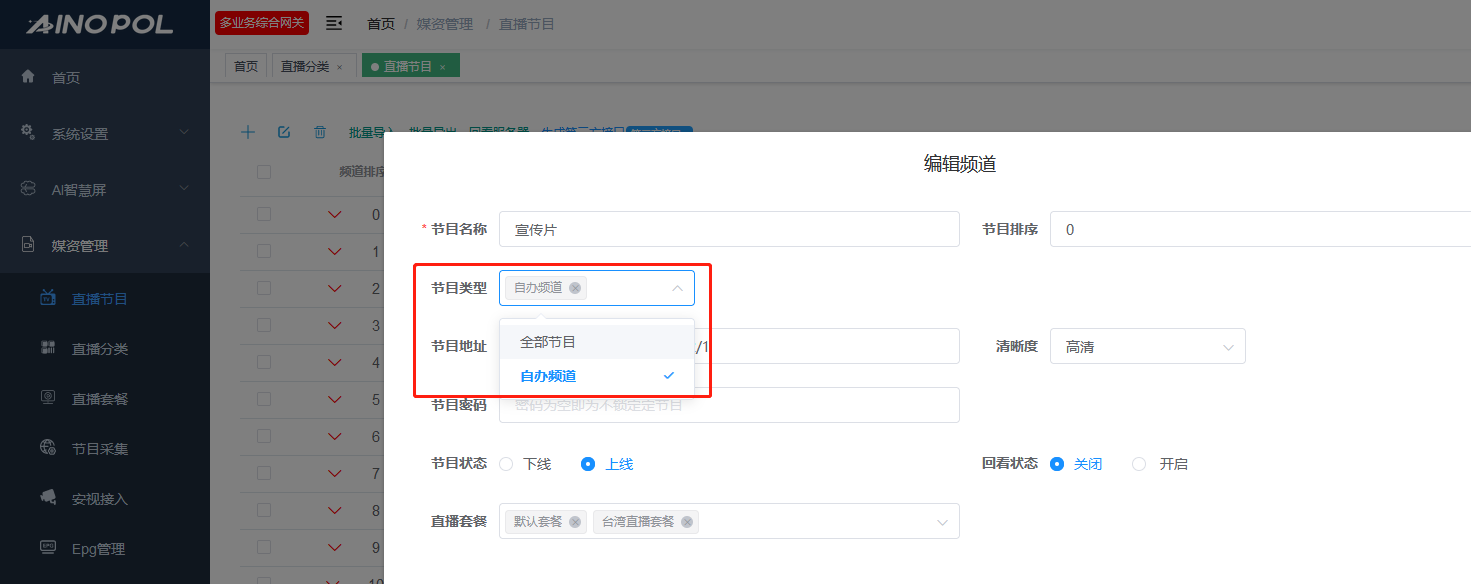Open 节目采集 in the sidebar

pyautogui.click(x=100, y=449)
